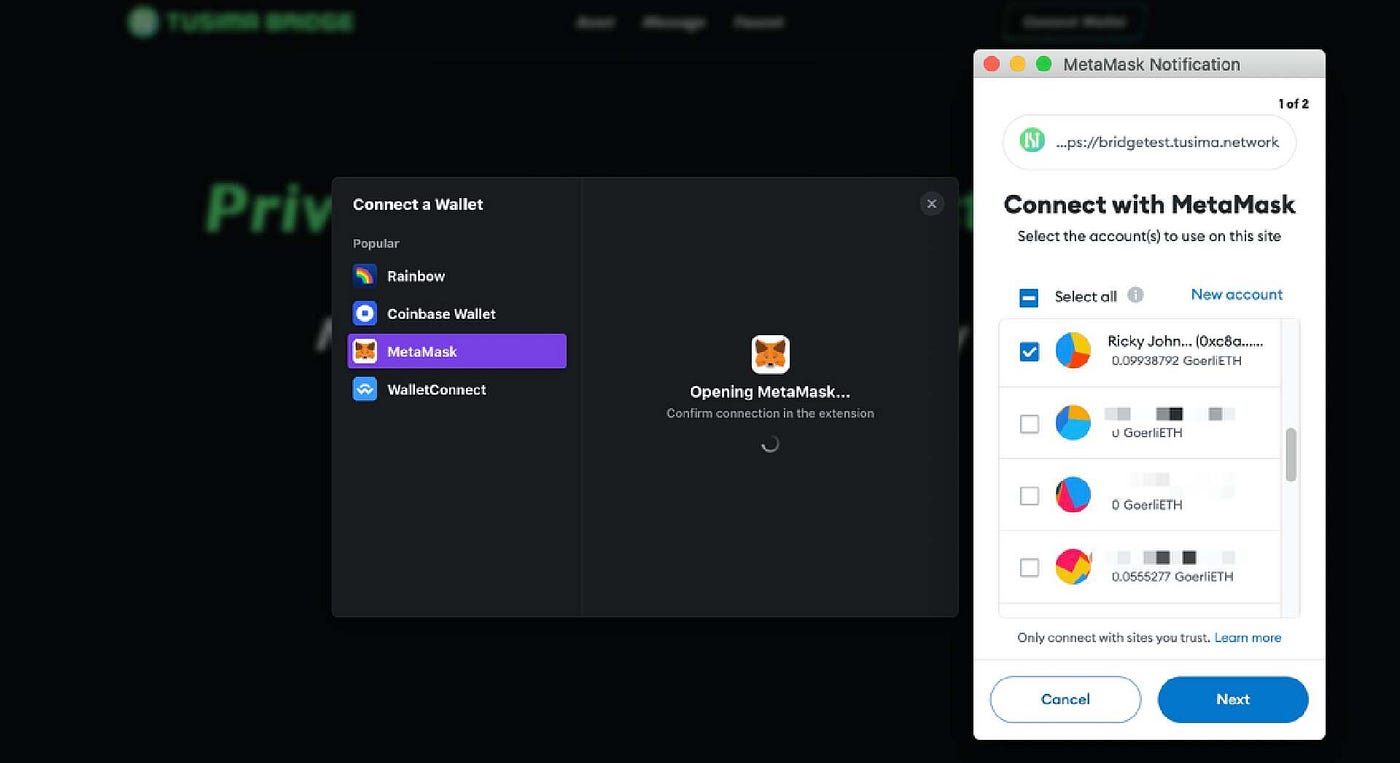This screenshot has width=1400, height=763.
Task: Select the MetaMask wallet row
Action: pyautogui.click(x=457, y=352)
